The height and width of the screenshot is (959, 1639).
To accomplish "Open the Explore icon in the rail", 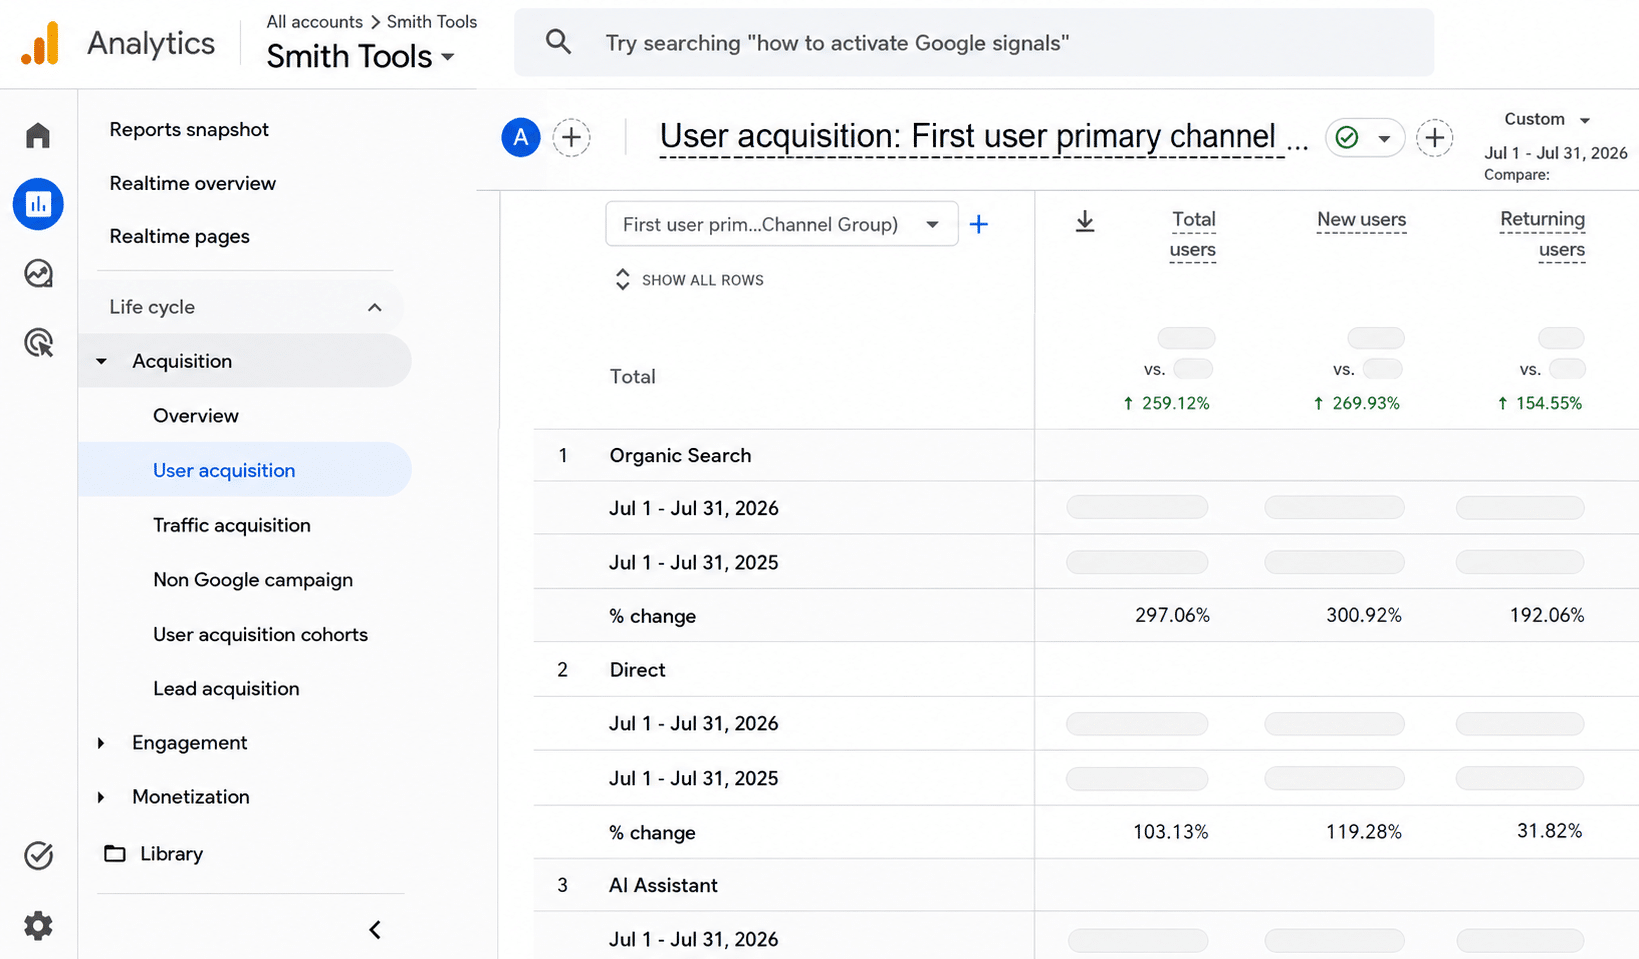I will tap(38, 273).
